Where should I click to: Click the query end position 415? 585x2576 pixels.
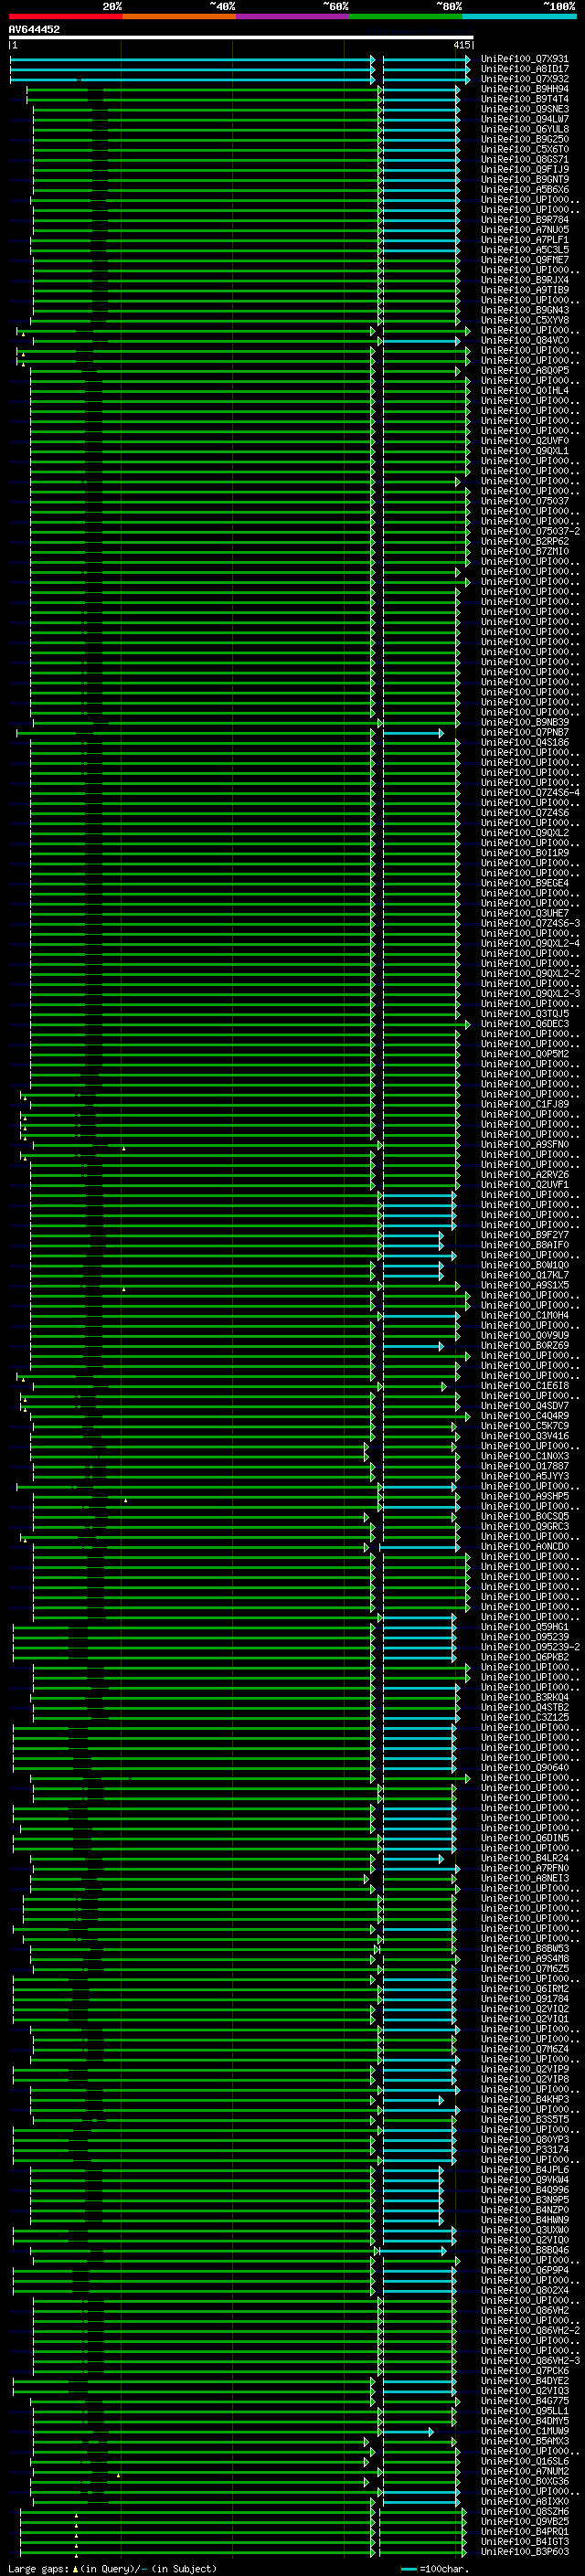[x=462, y=45]
